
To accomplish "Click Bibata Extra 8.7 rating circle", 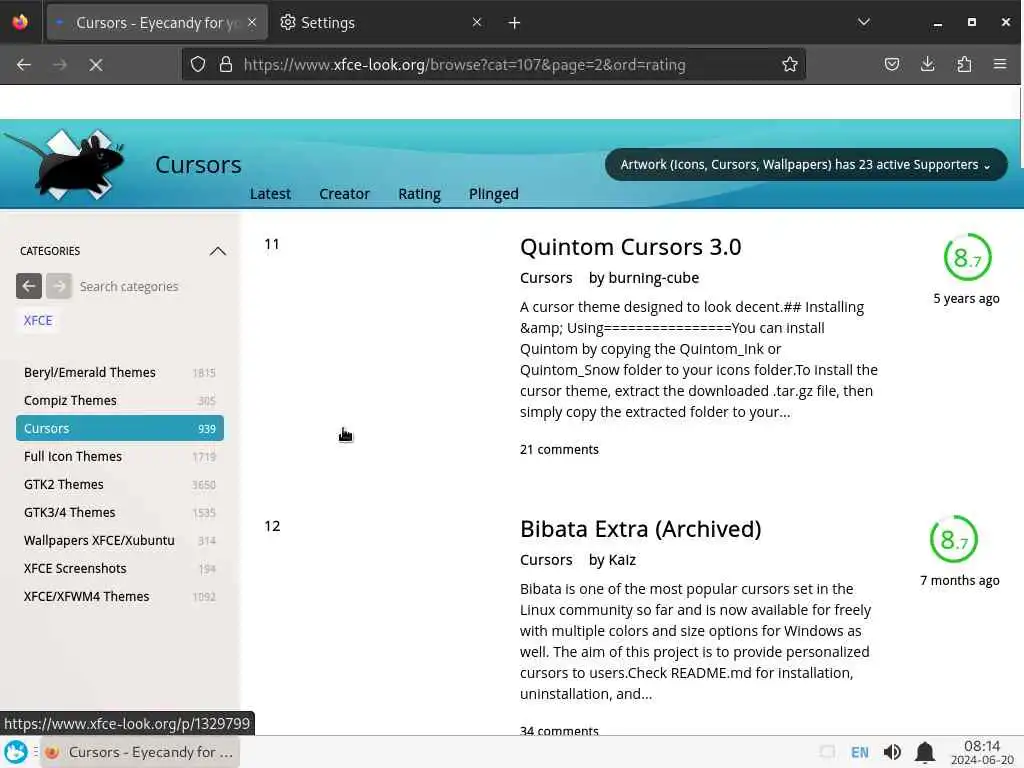I will pyautogui.click(x=953, y=539).
